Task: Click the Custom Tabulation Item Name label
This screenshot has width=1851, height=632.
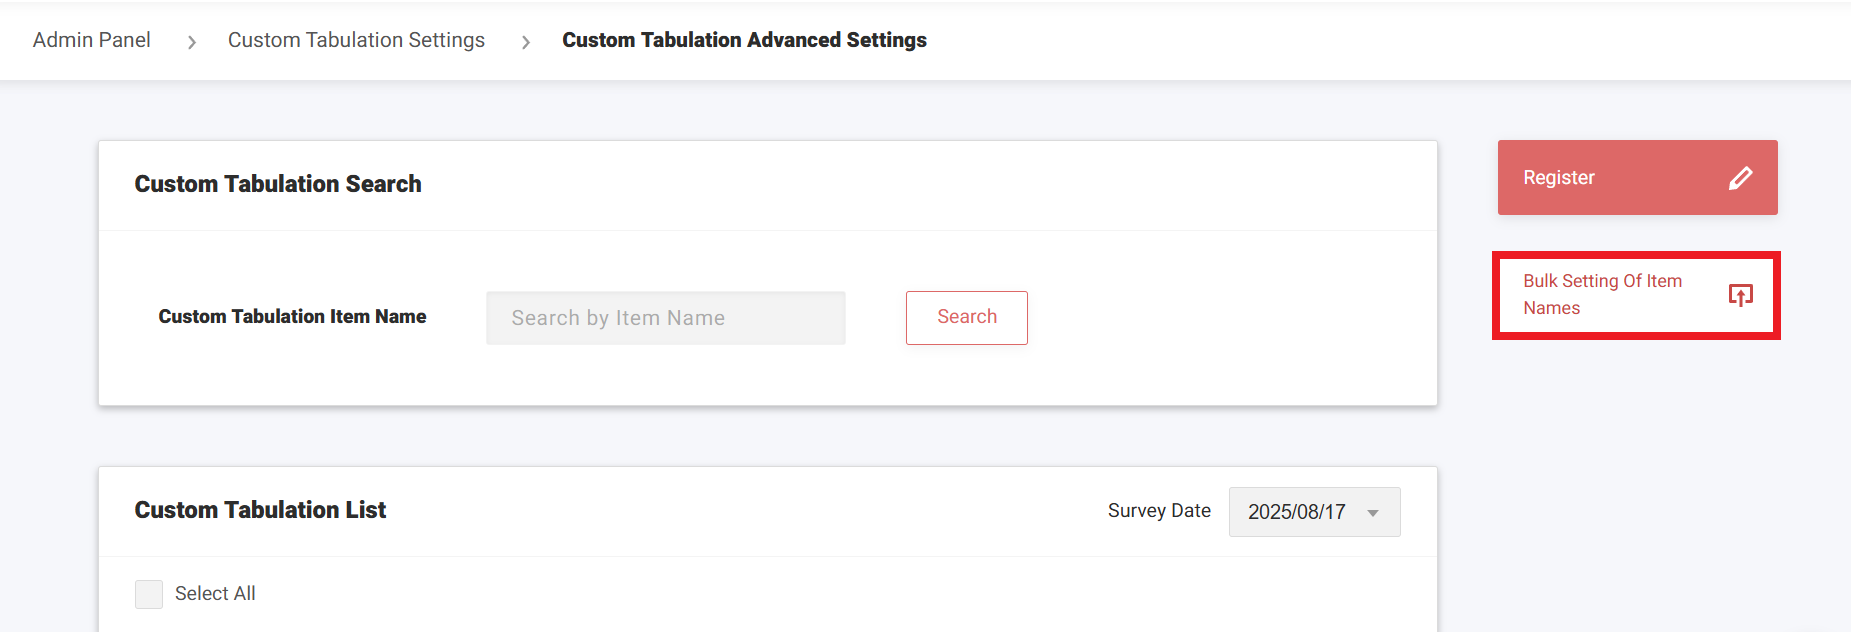Action: click(292, 316)
